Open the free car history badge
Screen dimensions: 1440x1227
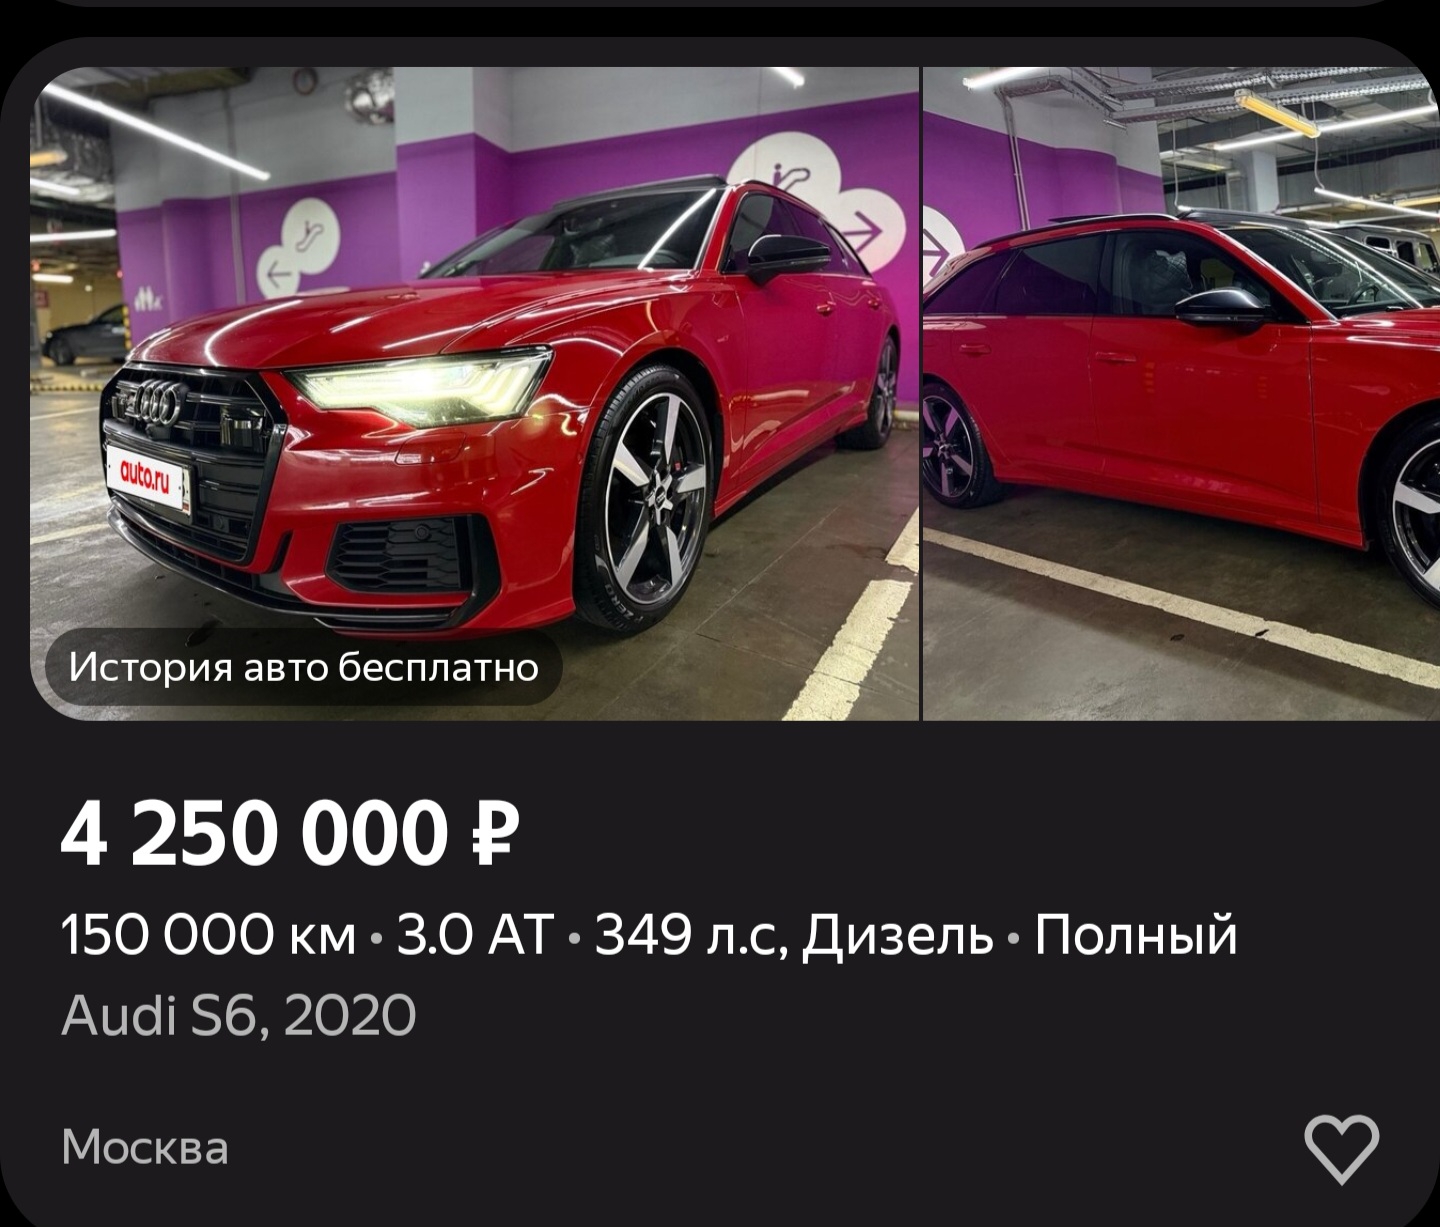tap(304, 667)
